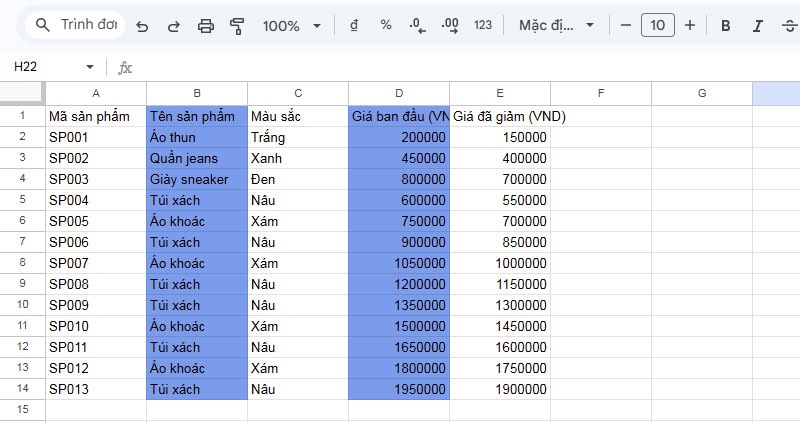
Task: Select cell with value 1750000
Action: (500, 368)
